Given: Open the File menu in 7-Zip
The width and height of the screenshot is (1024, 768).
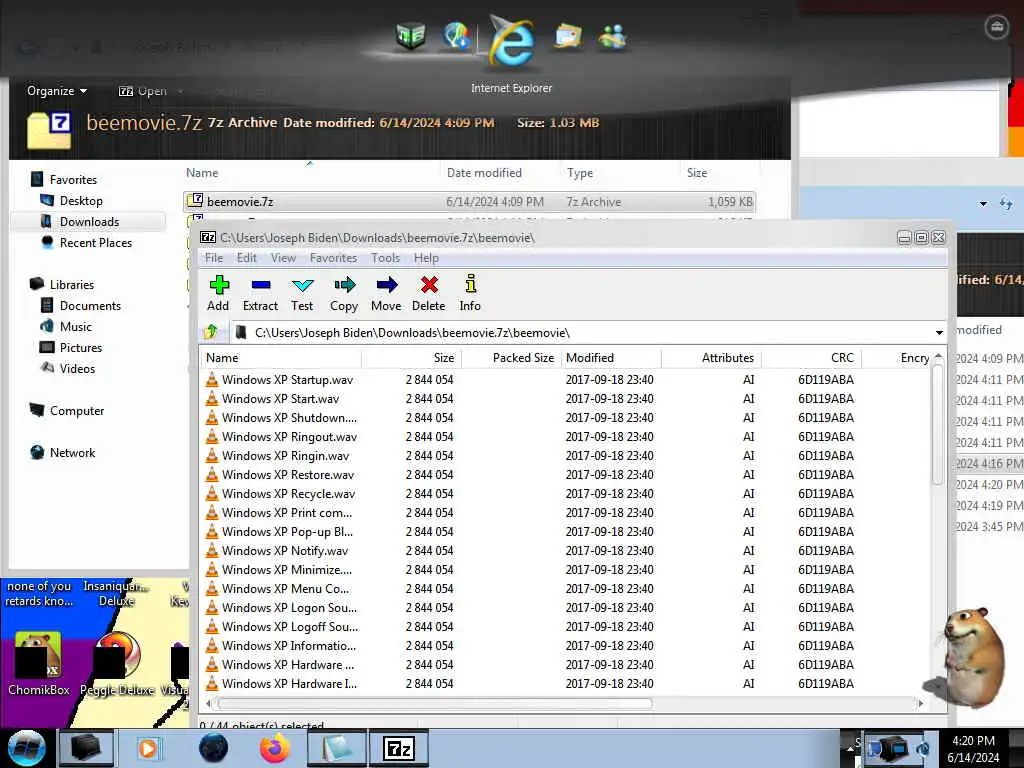Looking at the screenshot, I should 214,258.
